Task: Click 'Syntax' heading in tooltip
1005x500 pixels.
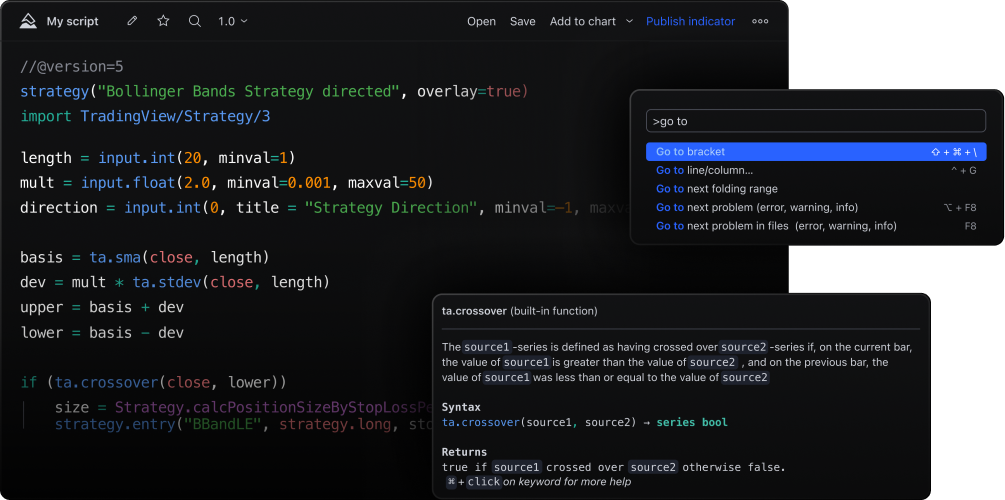Action: point(461,407)
